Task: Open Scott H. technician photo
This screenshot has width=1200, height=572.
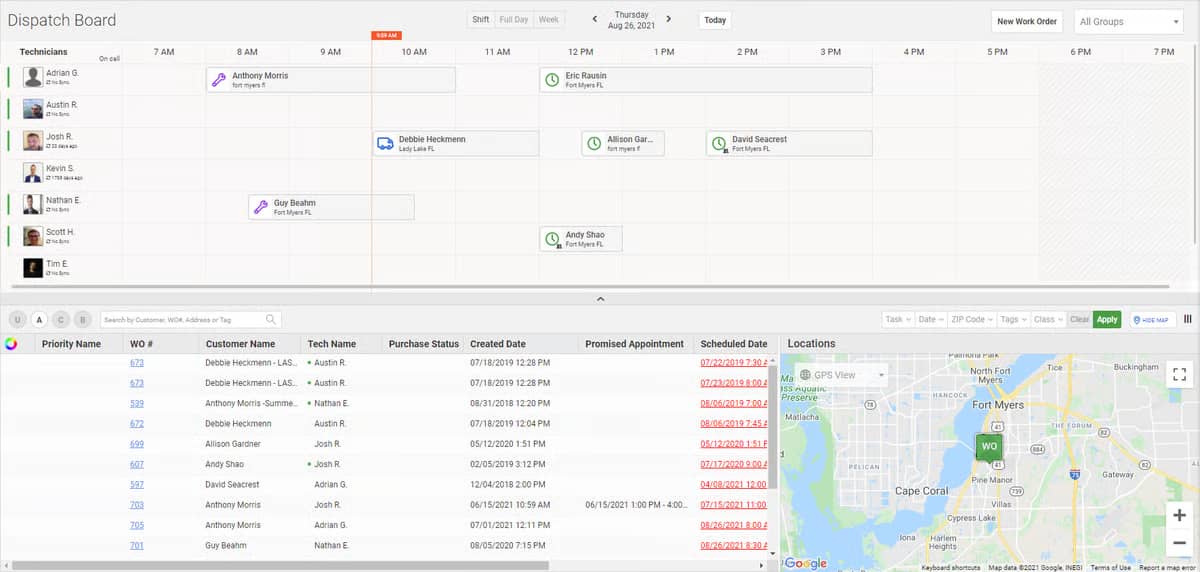Action: pos(33,237)
